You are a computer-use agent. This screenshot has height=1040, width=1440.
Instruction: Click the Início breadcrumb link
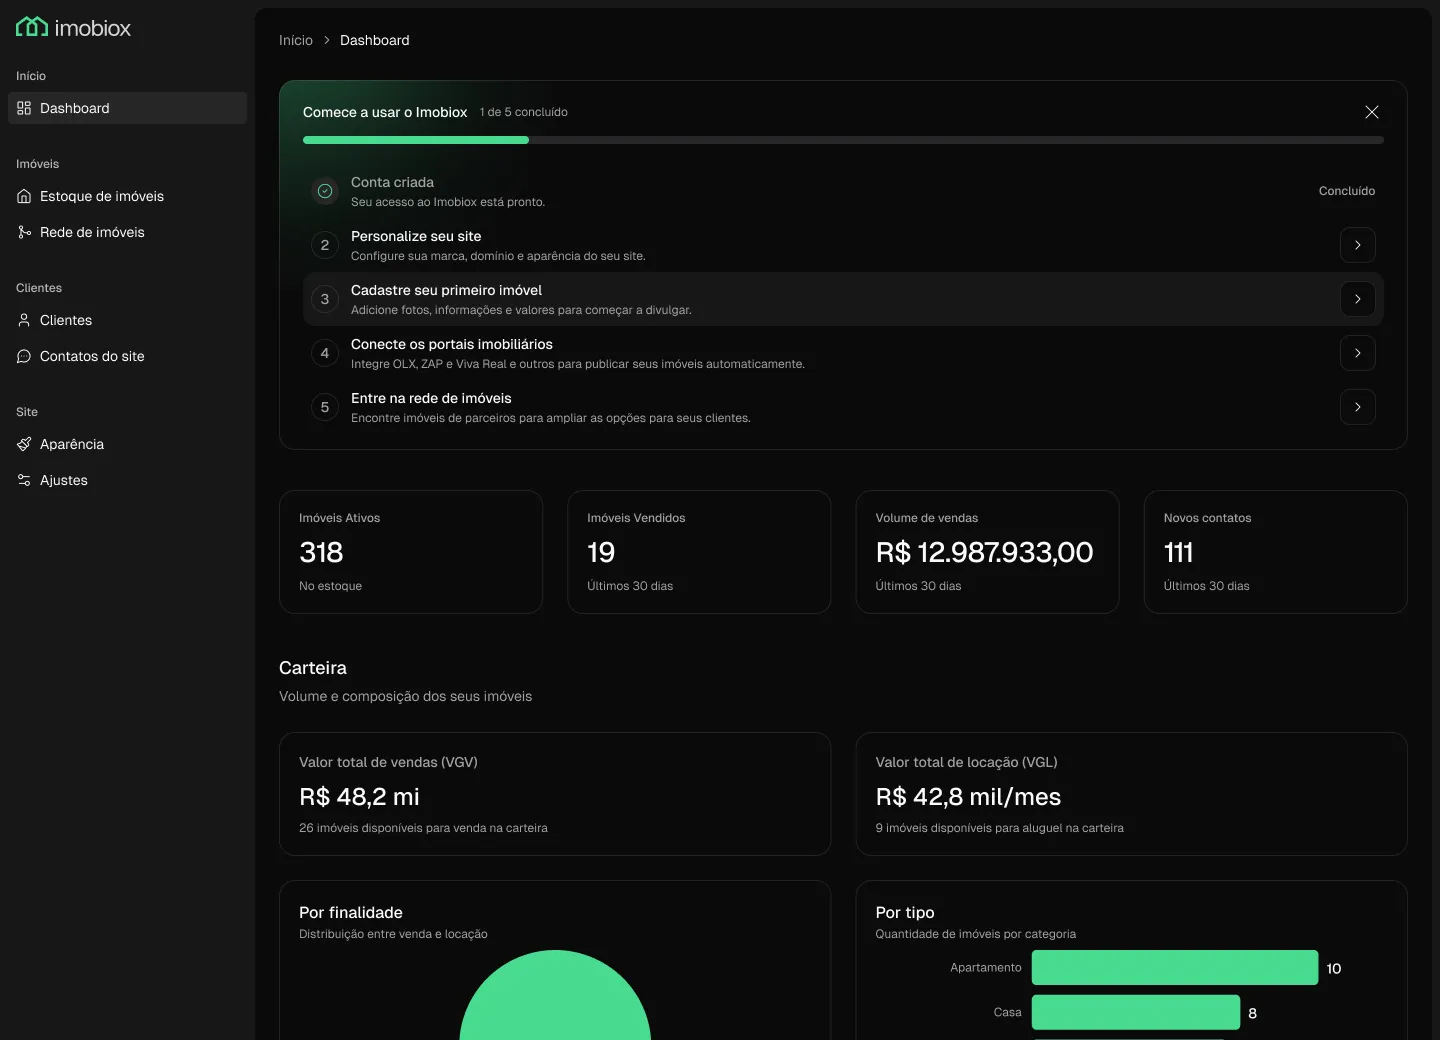pos(296,40)
